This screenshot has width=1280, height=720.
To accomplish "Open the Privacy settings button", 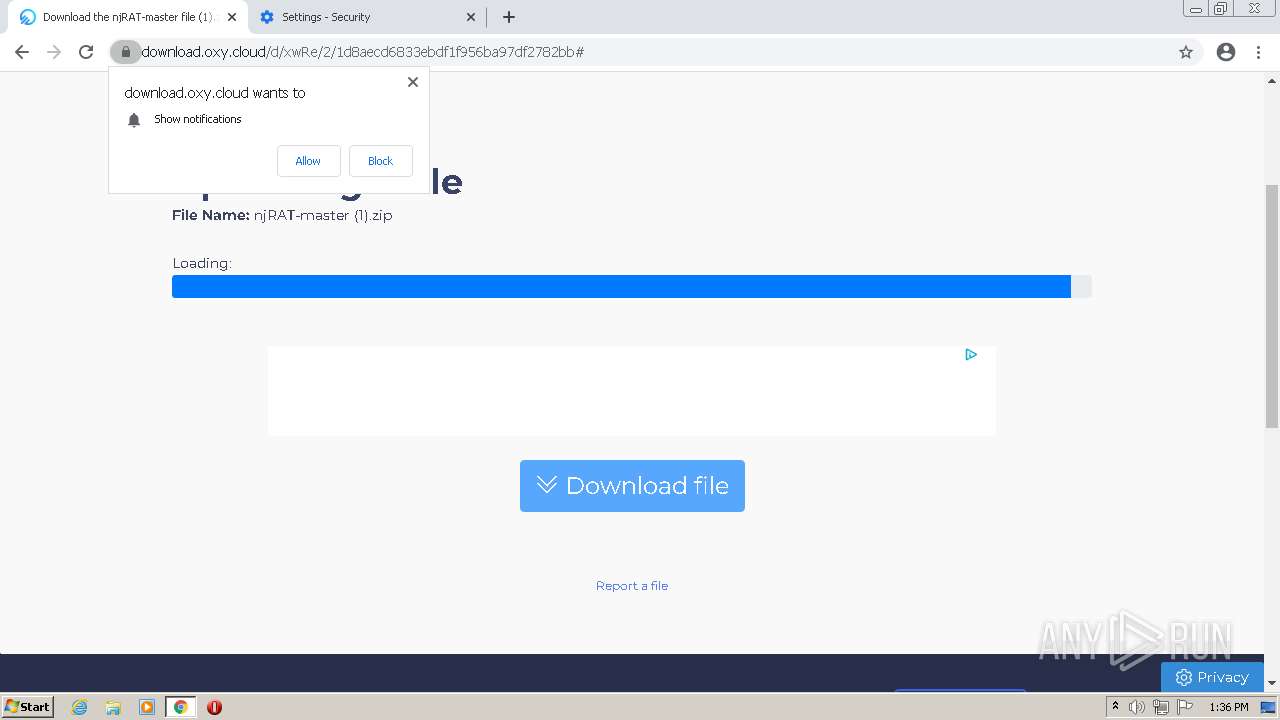I will [1212, 677].
